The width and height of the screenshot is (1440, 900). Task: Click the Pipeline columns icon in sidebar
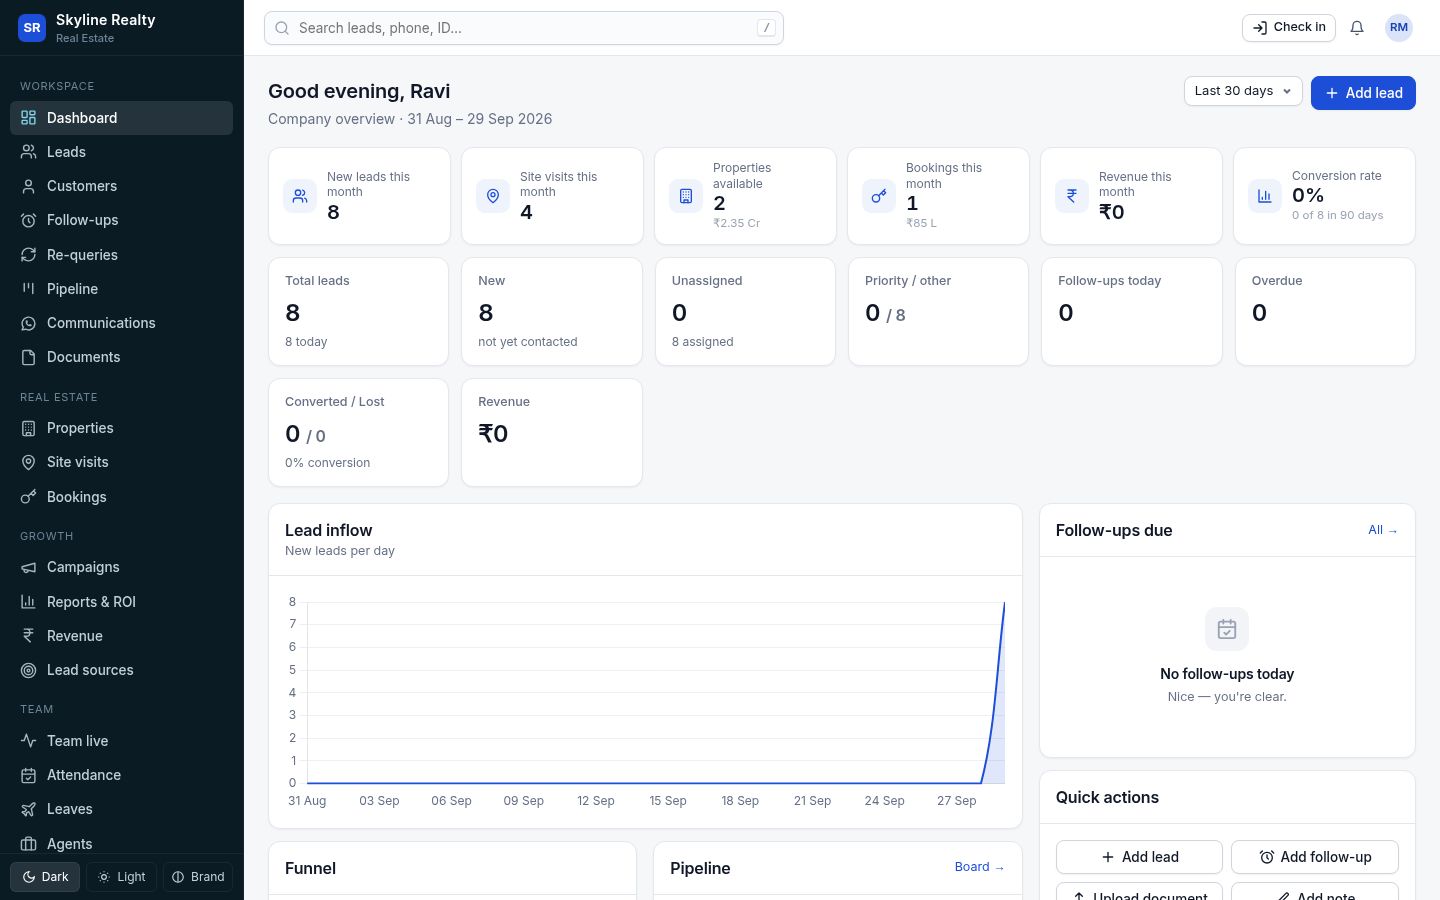tap(29, 289)
